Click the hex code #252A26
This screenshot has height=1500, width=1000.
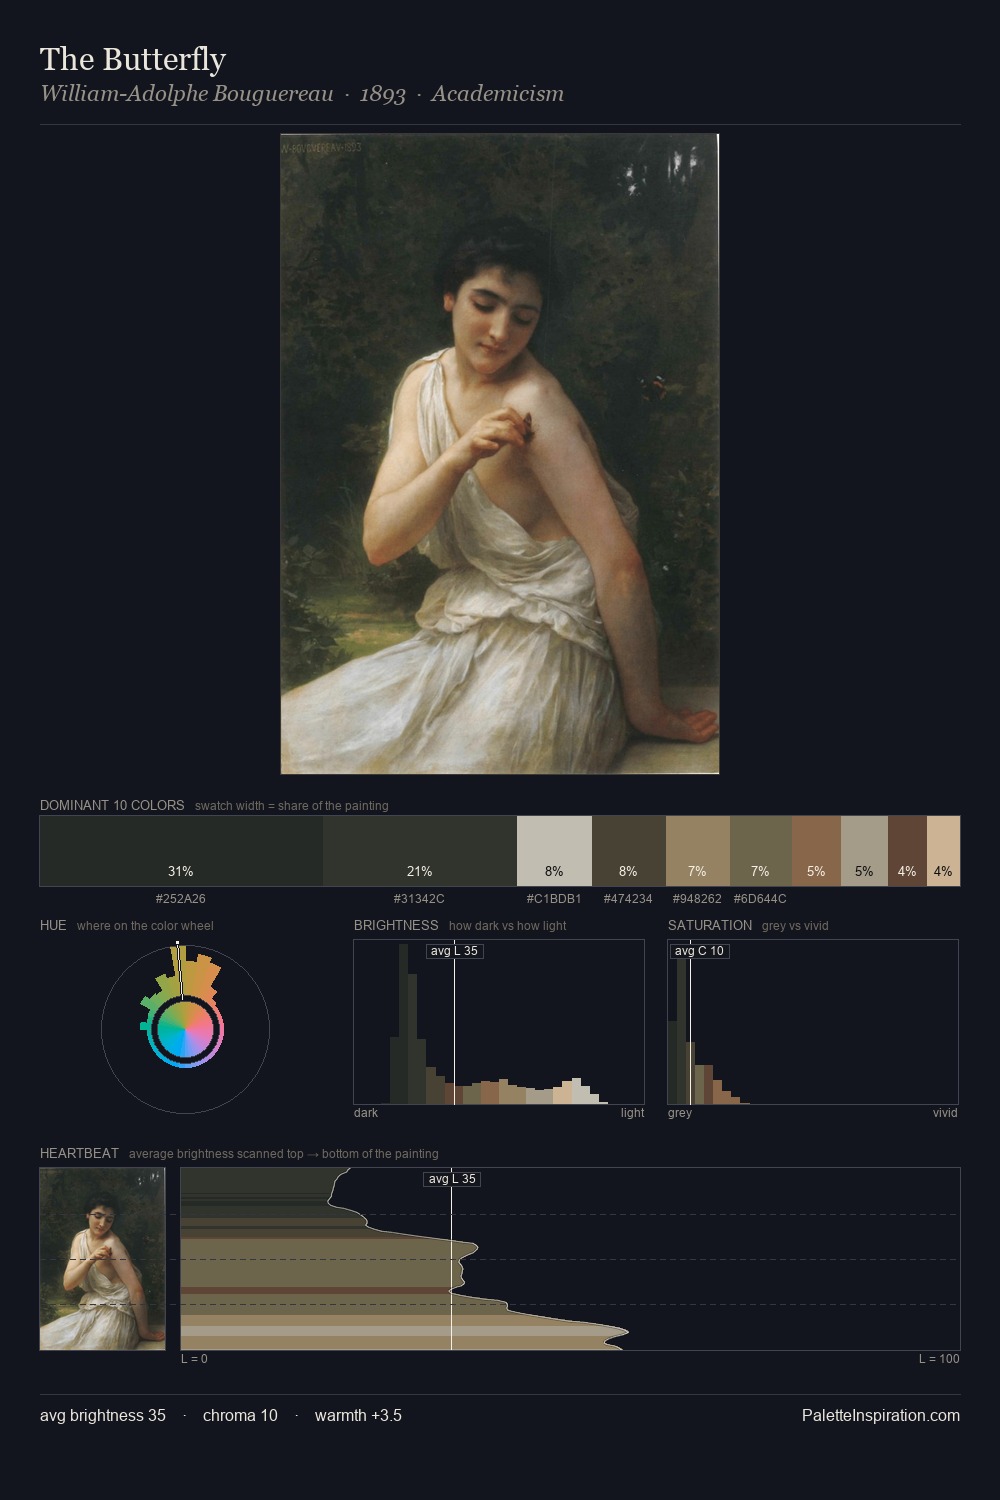point(181,899)
